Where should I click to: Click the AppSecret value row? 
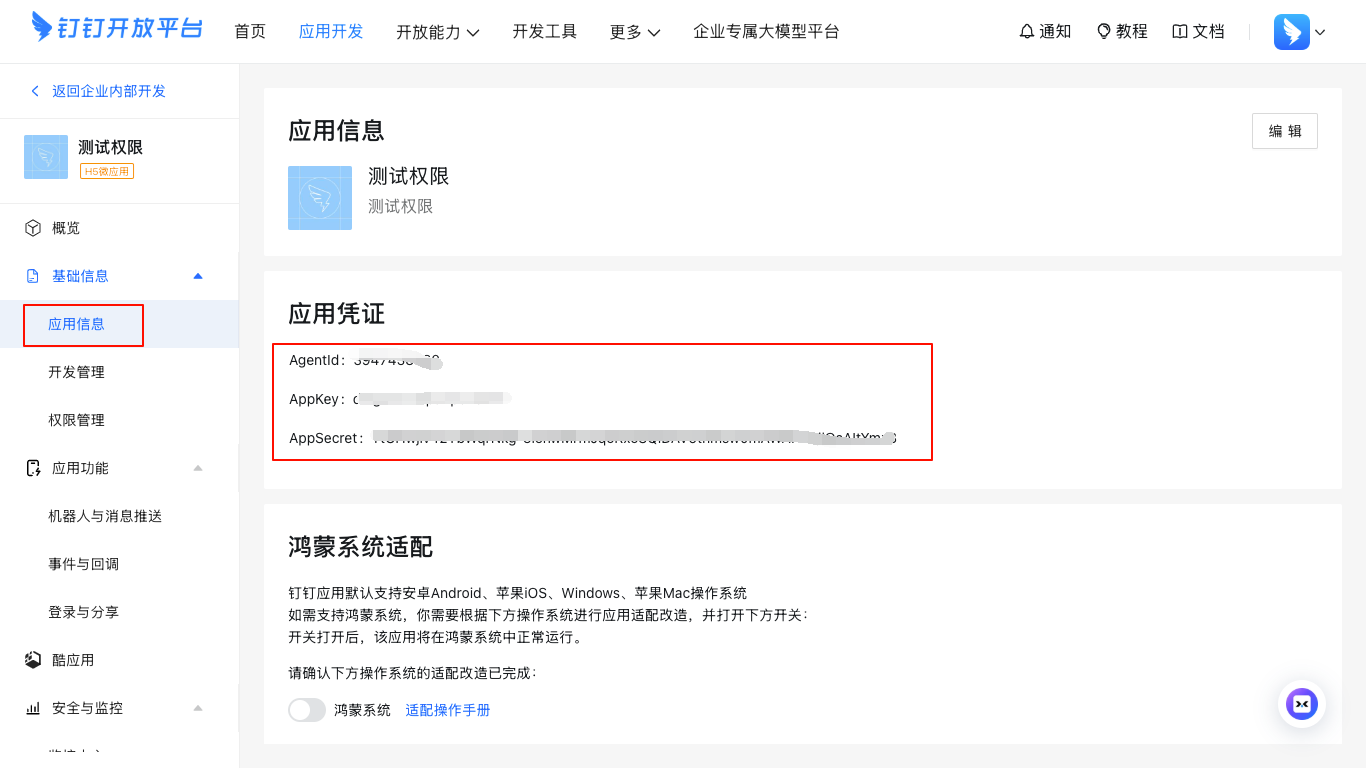click(x=593, y=438)
